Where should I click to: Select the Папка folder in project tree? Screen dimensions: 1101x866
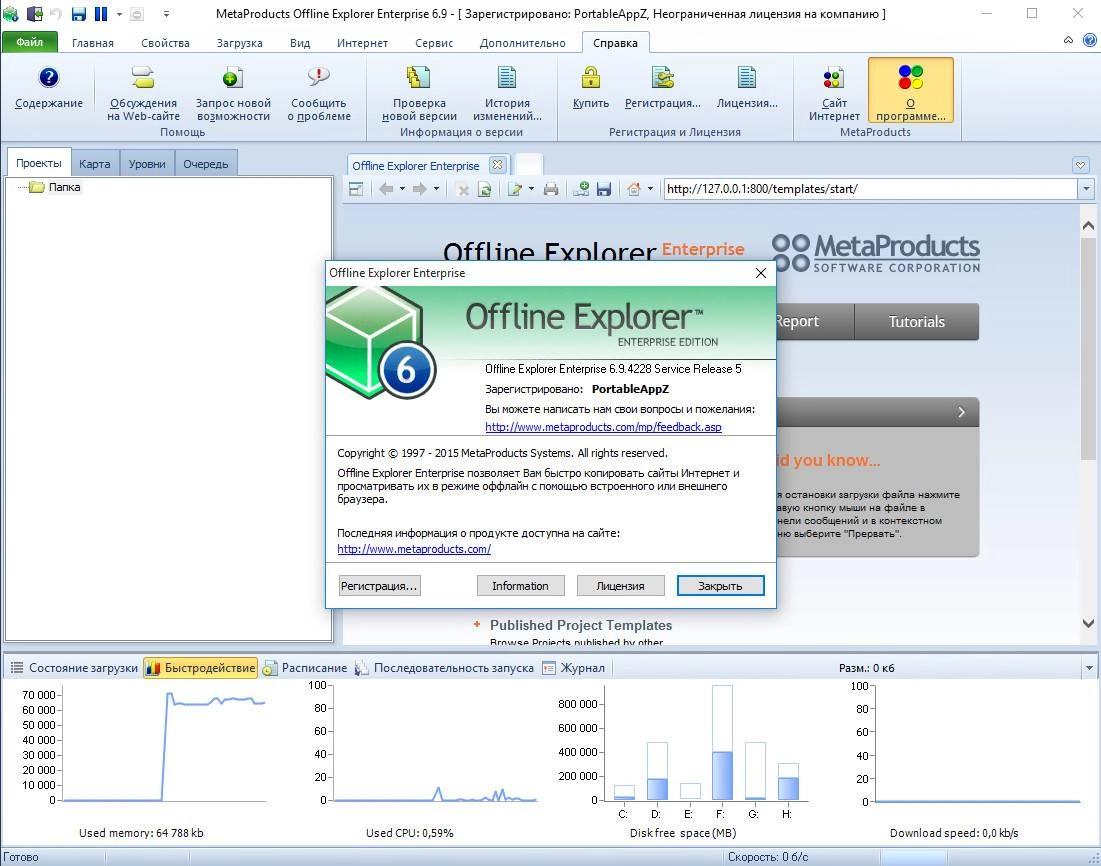click(x=65, y=187)
